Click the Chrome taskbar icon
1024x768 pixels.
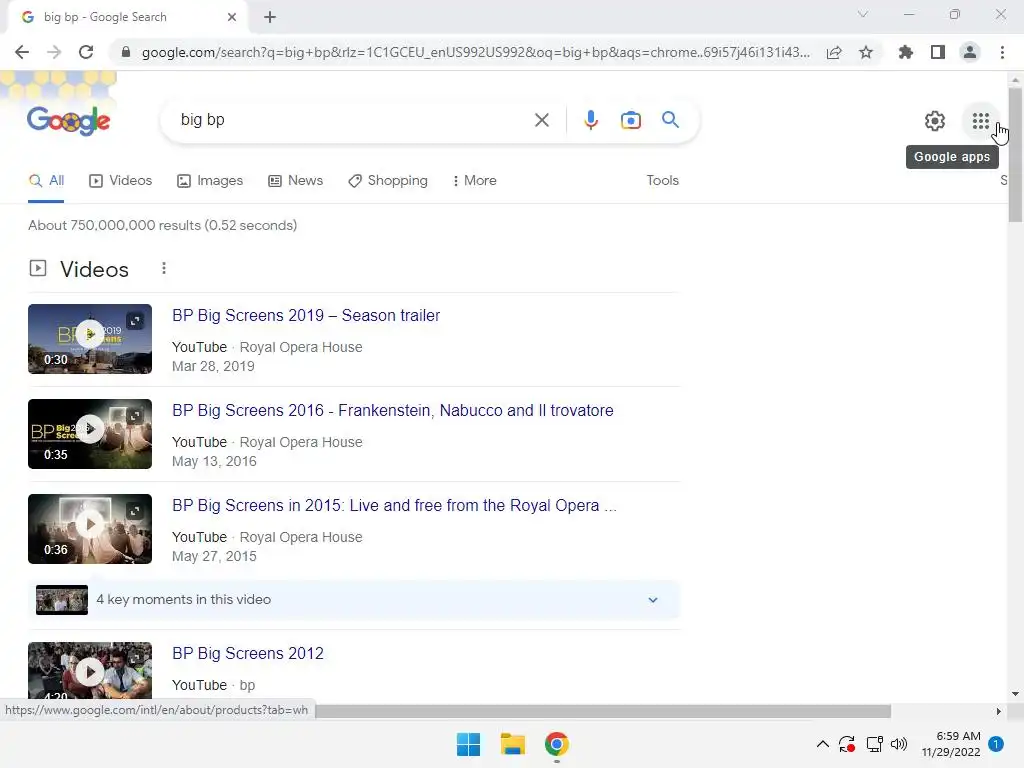point(556,744)
